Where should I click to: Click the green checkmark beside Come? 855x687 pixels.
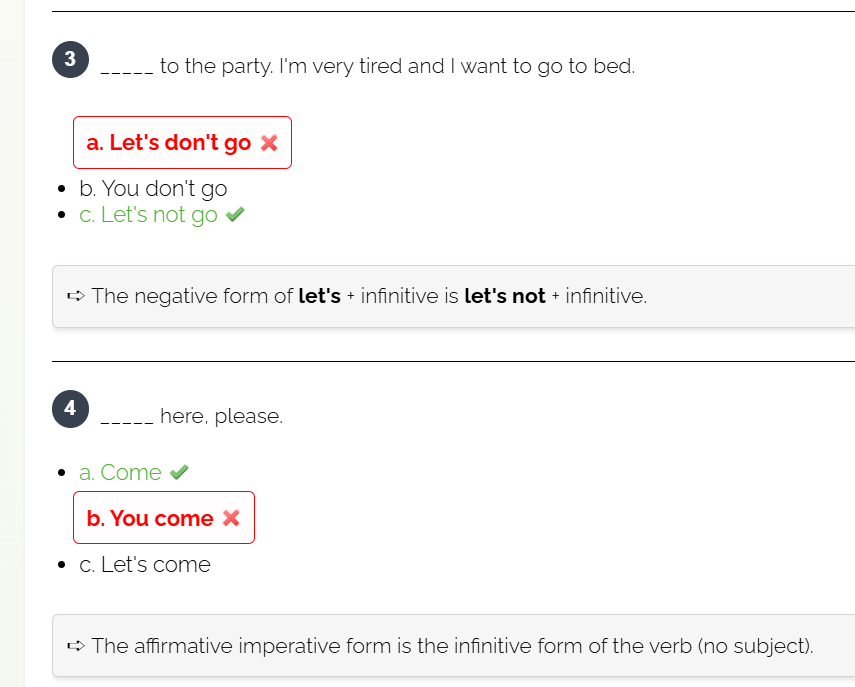click(x=179, y=472)
